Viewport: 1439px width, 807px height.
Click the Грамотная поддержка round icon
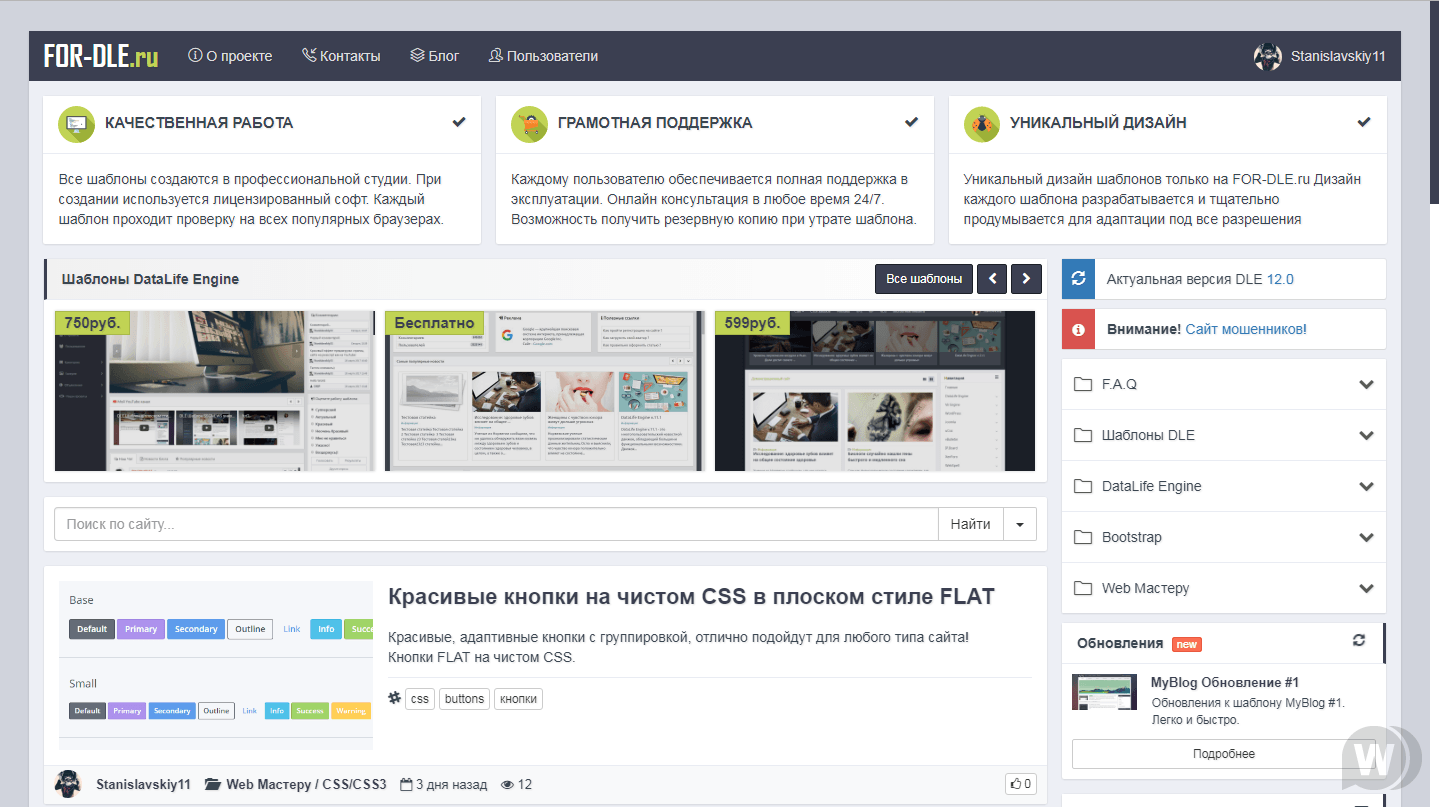pos(529,124)
